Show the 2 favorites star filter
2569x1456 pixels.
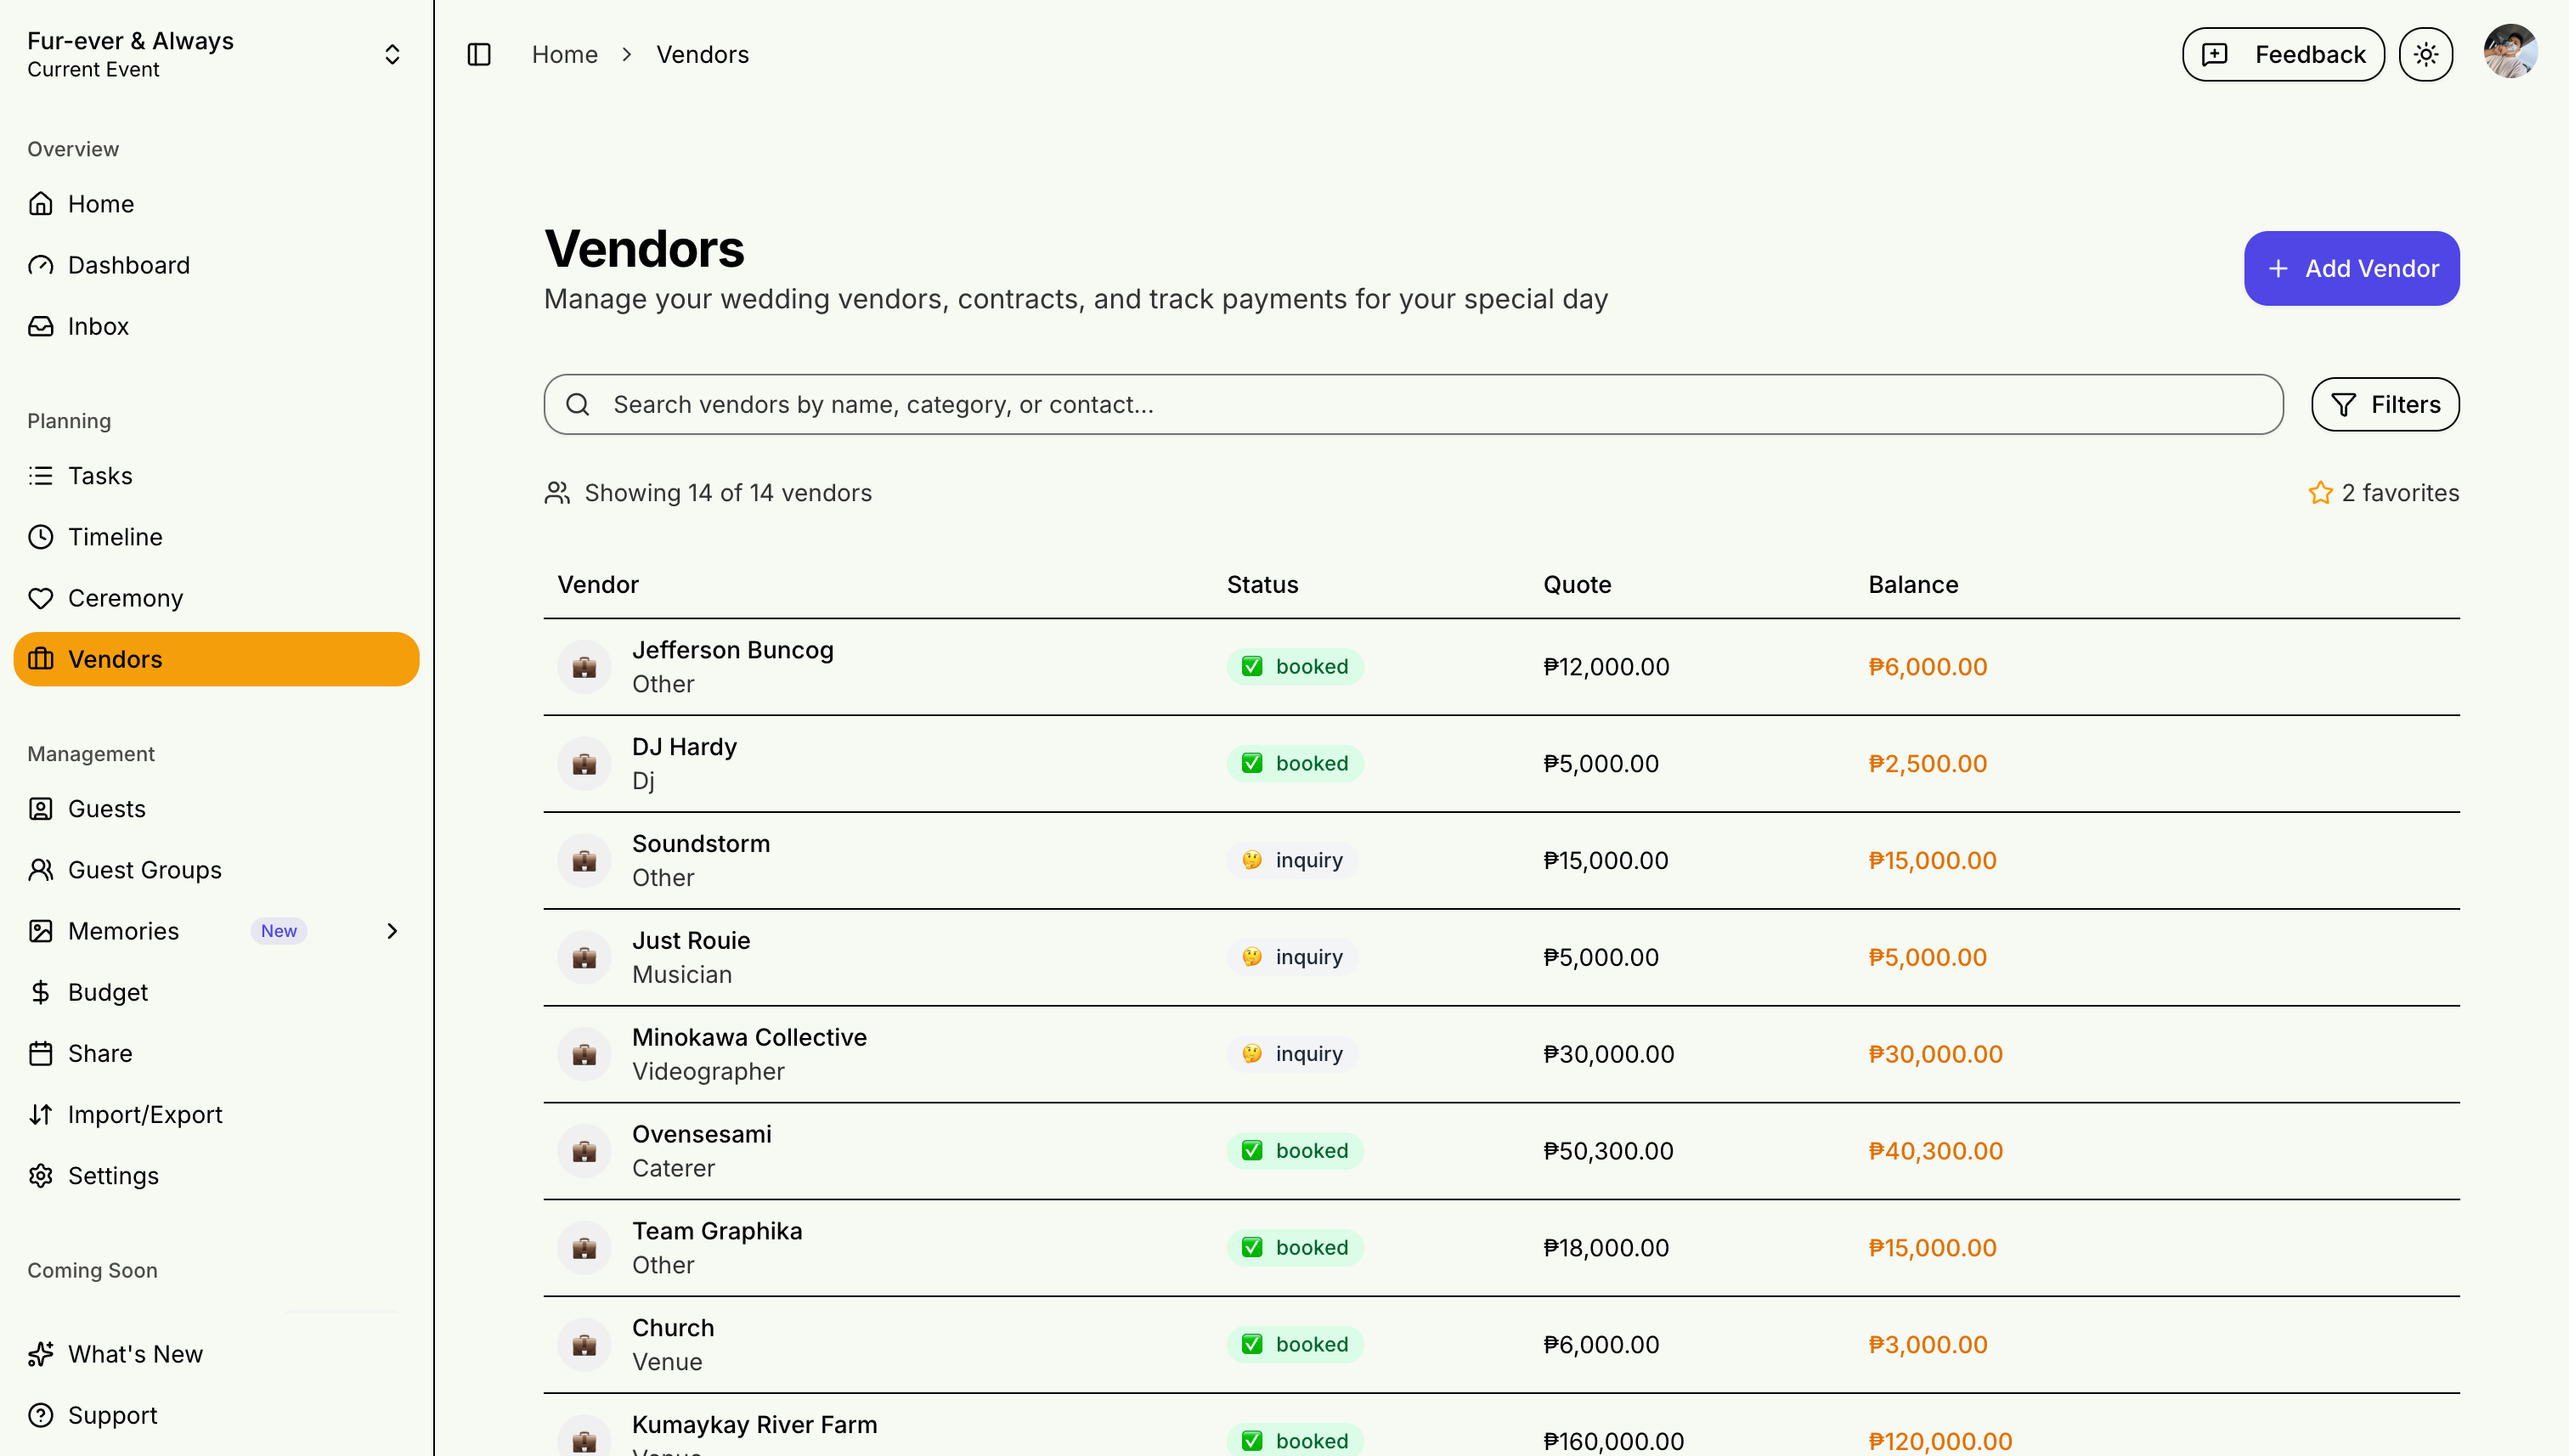pyautogui.click(x=2382, y=493)
